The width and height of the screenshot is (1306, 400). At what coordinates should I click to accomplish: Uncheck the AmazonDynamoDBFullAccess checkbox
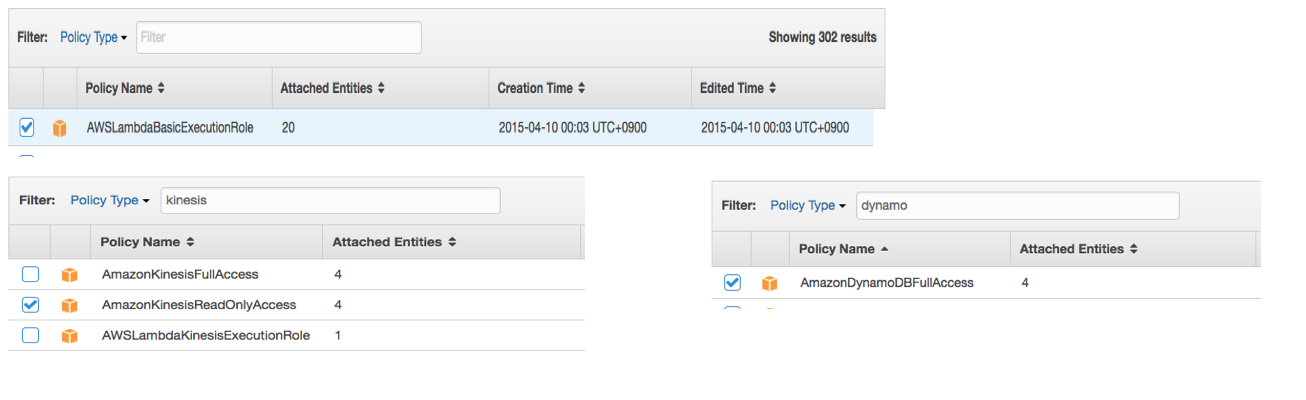point(732,282)
